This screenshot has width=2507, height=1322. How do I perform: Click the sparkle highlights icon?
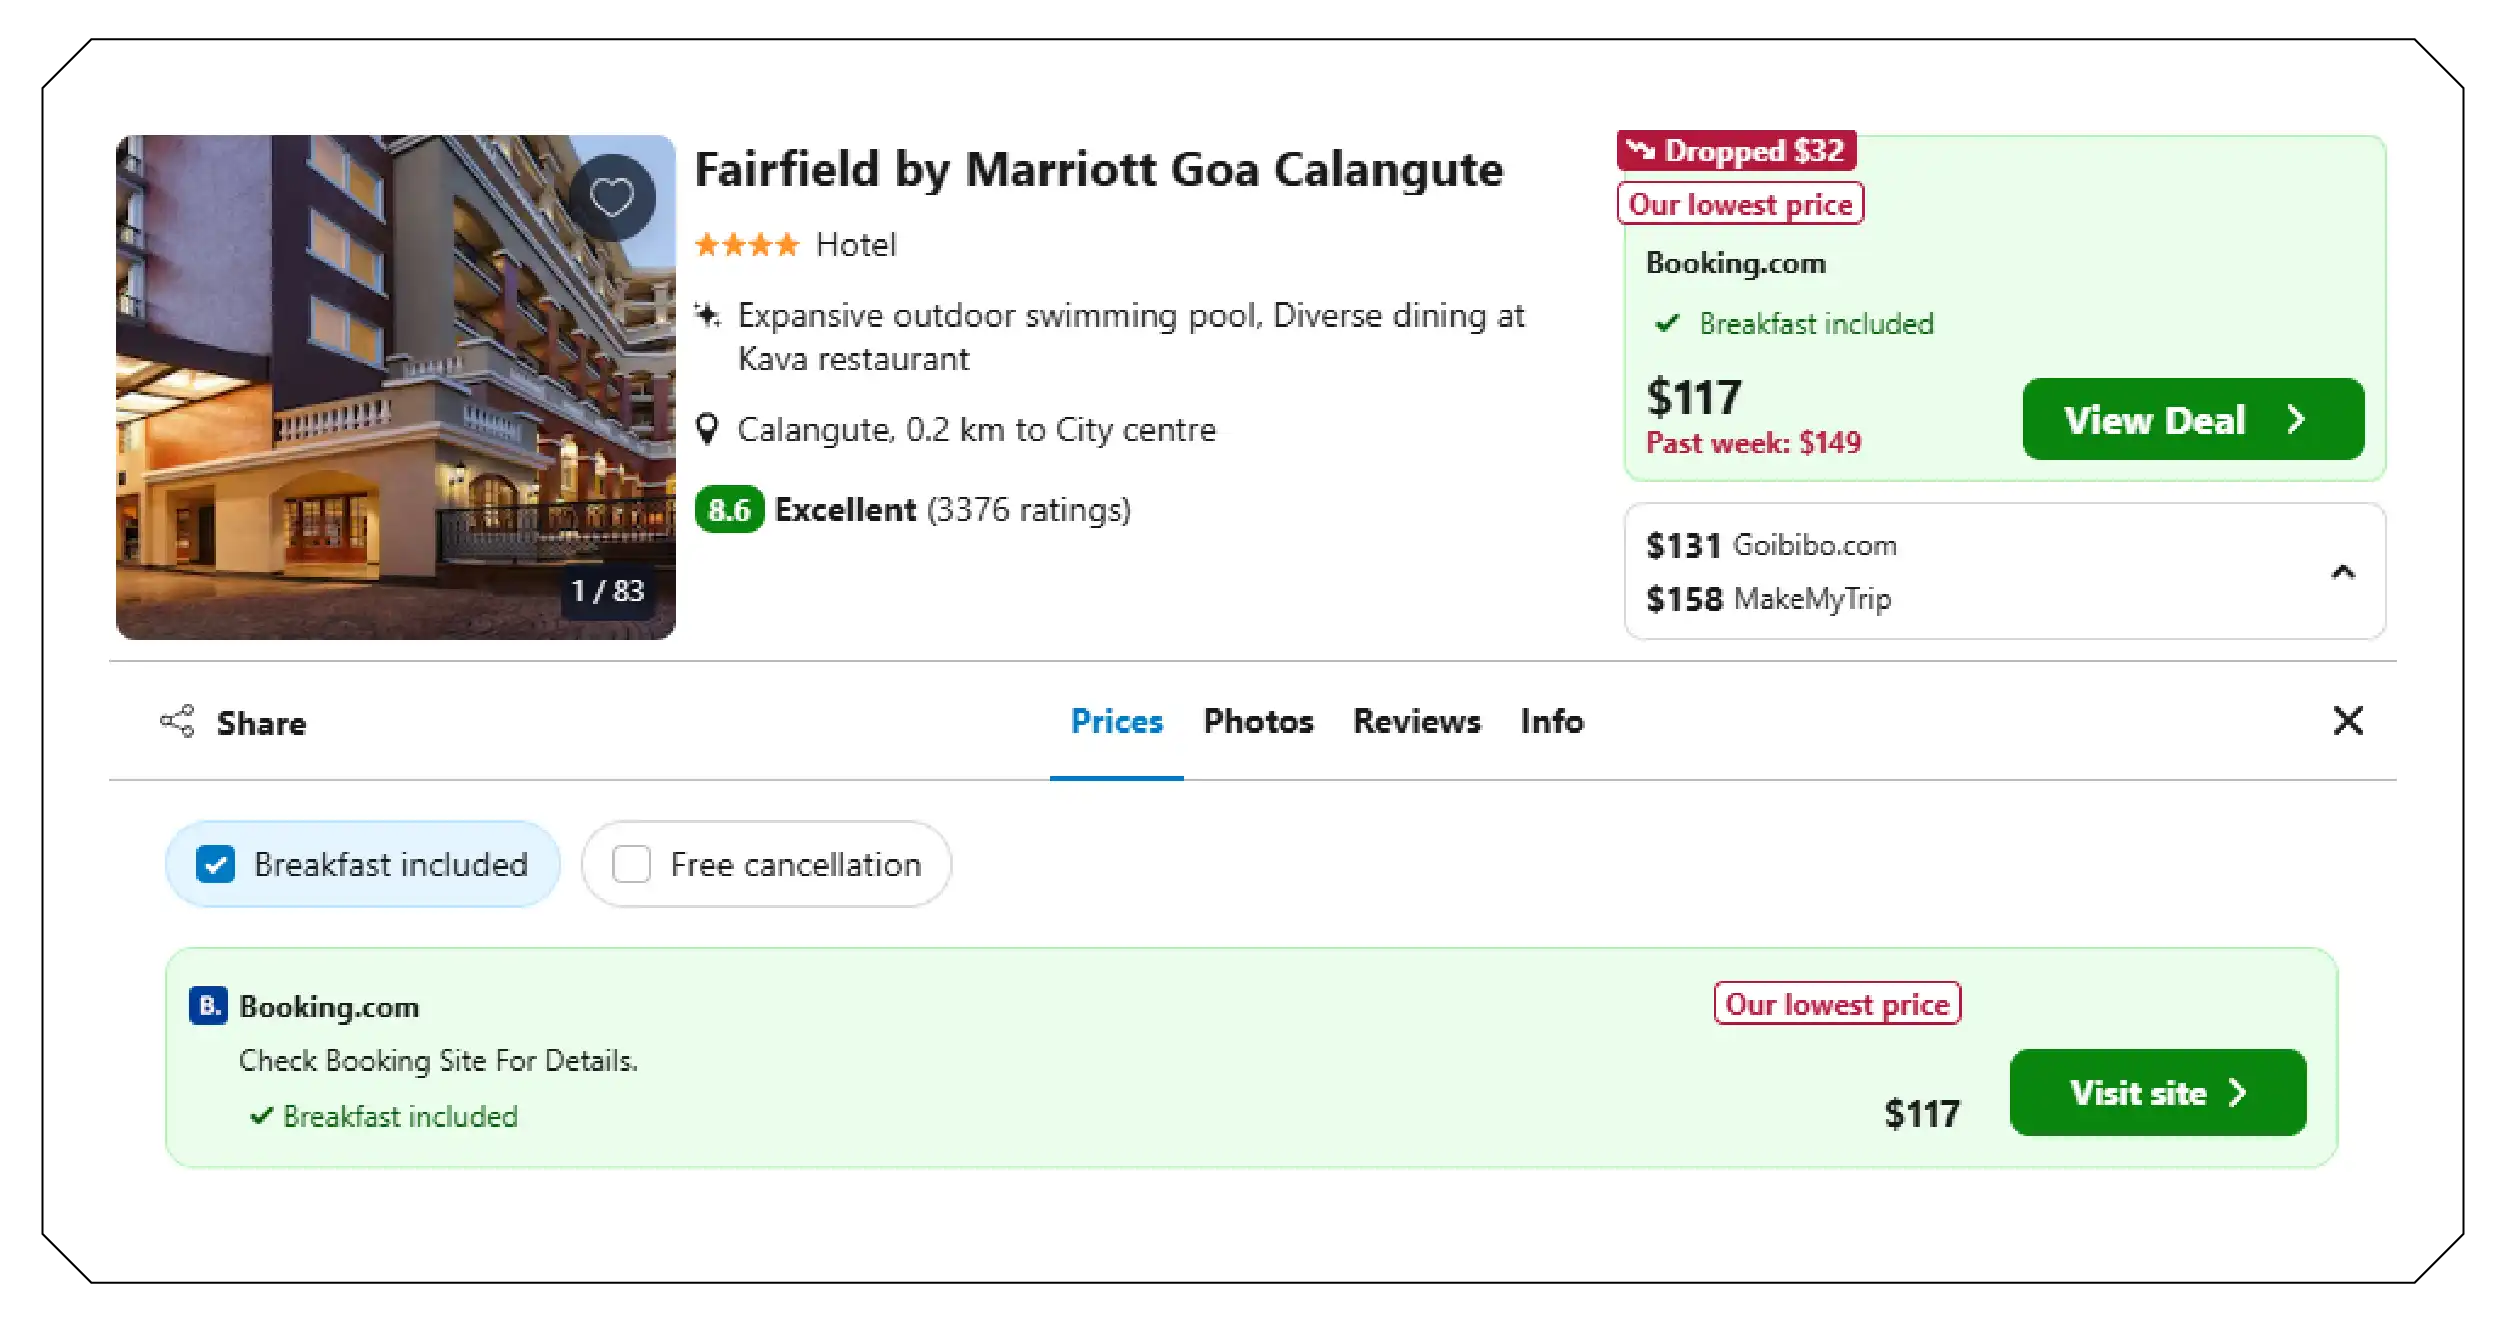click(x=707, y=316)
